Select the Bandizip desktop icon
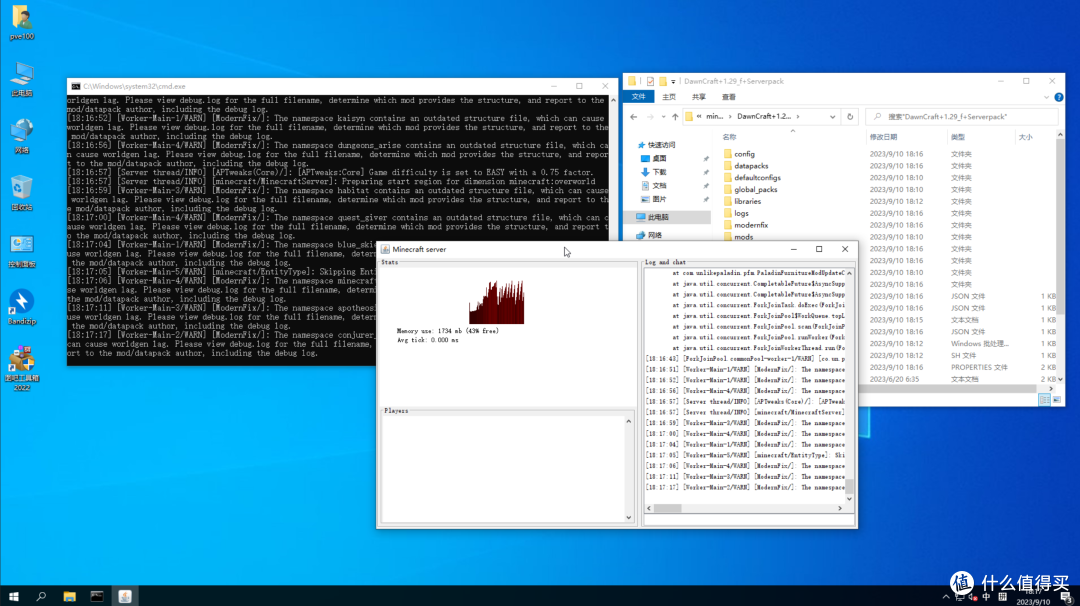Screen dimensions: 1080x606 (x=22, y=307)
